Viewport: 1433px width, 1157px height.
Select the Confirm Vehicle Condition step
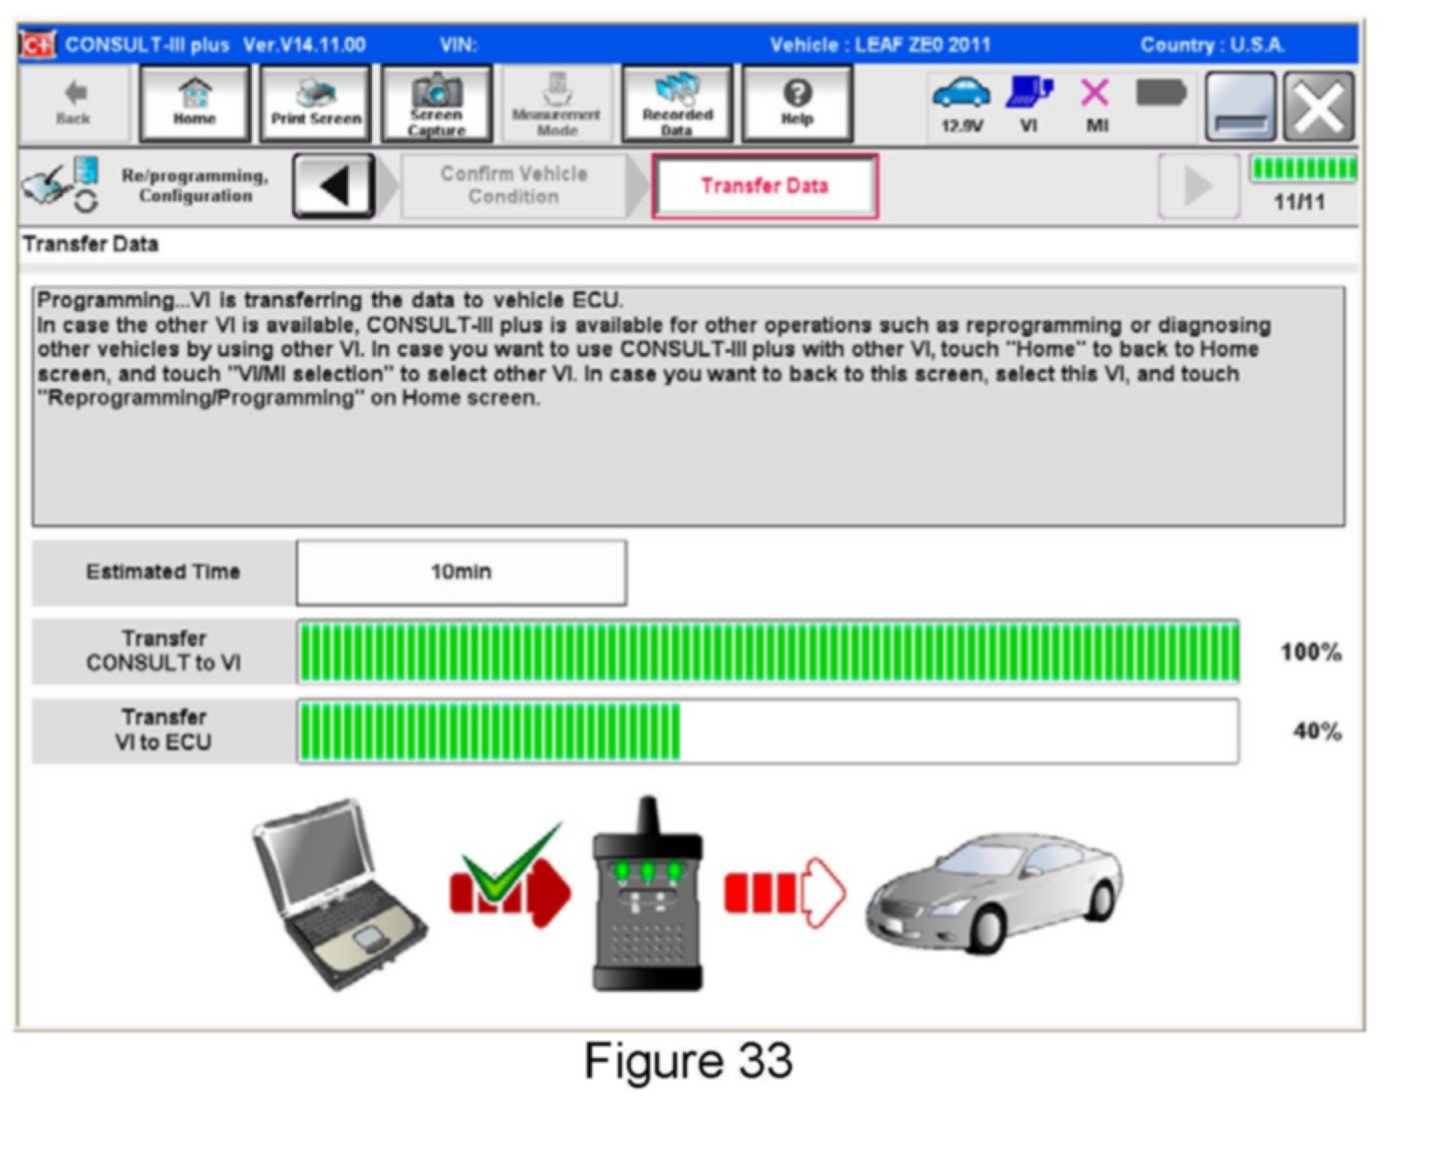click(514, 185)
